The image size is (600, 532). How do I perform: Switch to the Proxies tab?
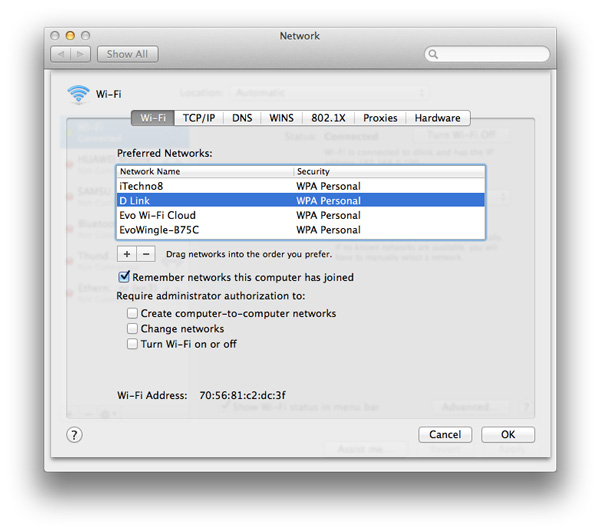[x=380, y=118]
